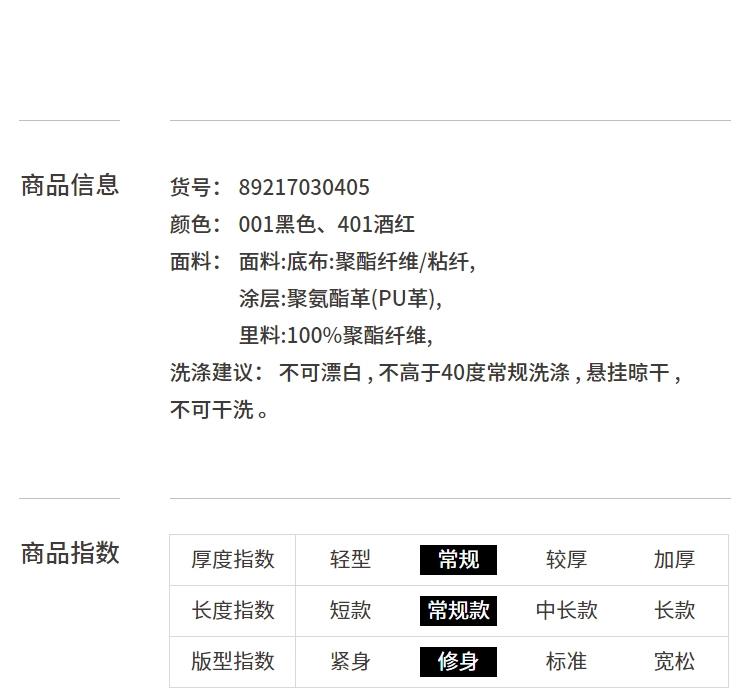Select 短款 length option

[x=350, y=610]
